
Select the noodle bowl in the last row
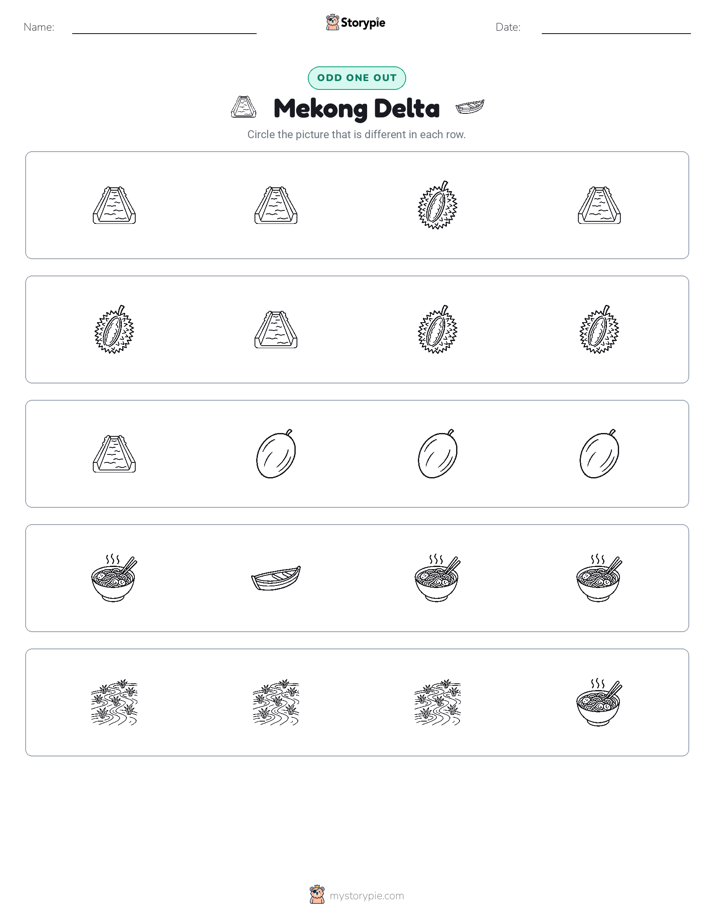tap(599, 702)
